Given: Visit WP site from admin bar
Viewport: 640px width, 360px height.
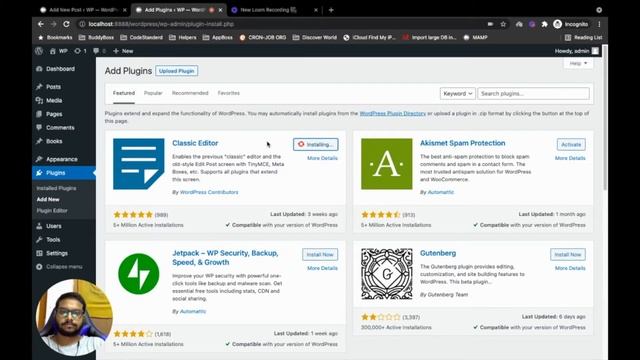Looking at the screenshot, I should pos(58,51).
